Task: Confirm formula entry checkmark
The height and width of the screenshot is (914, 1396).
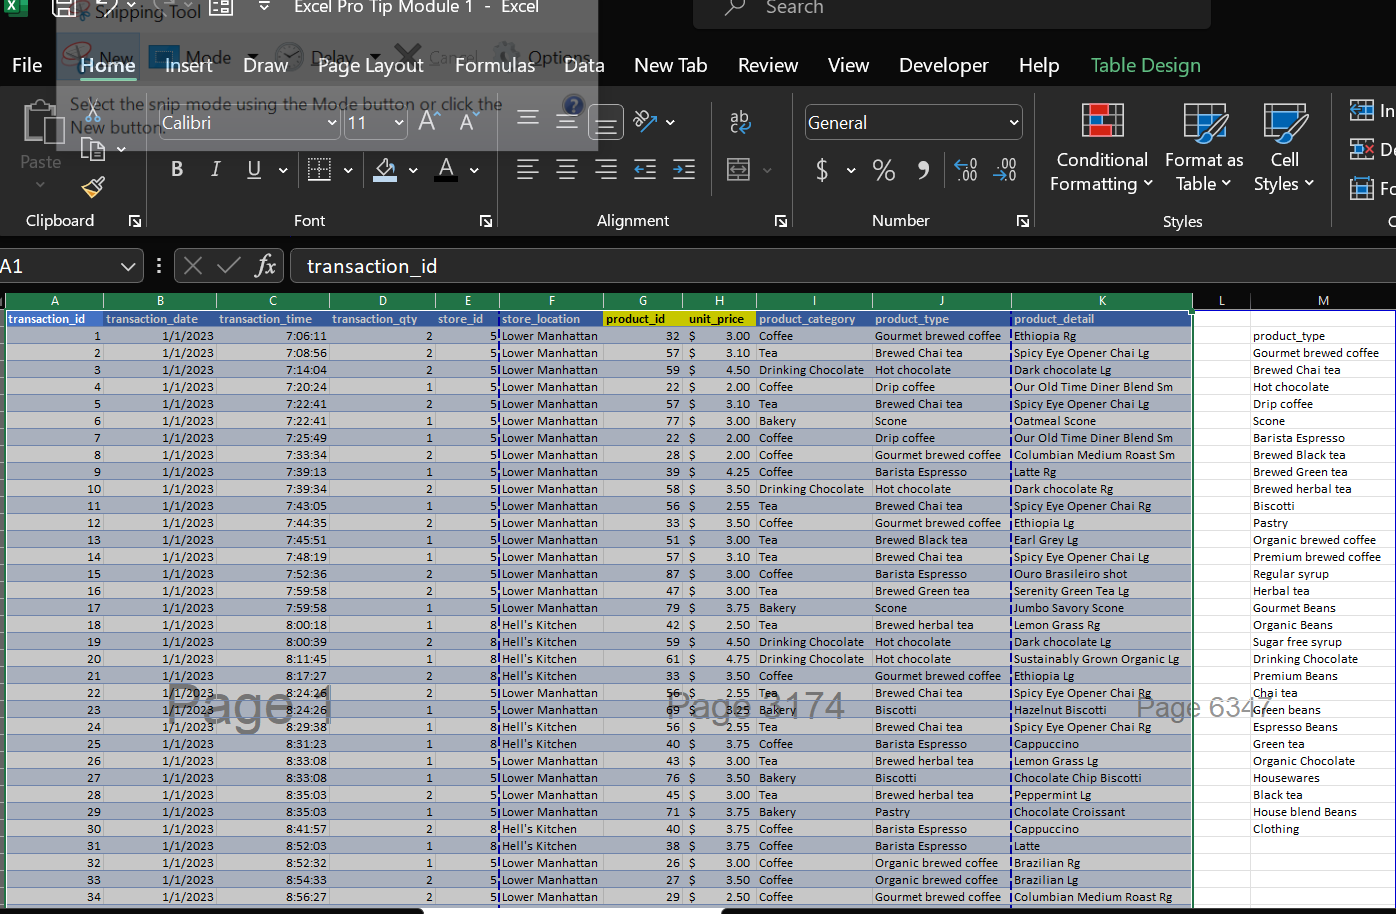Action: pos(229,266)
